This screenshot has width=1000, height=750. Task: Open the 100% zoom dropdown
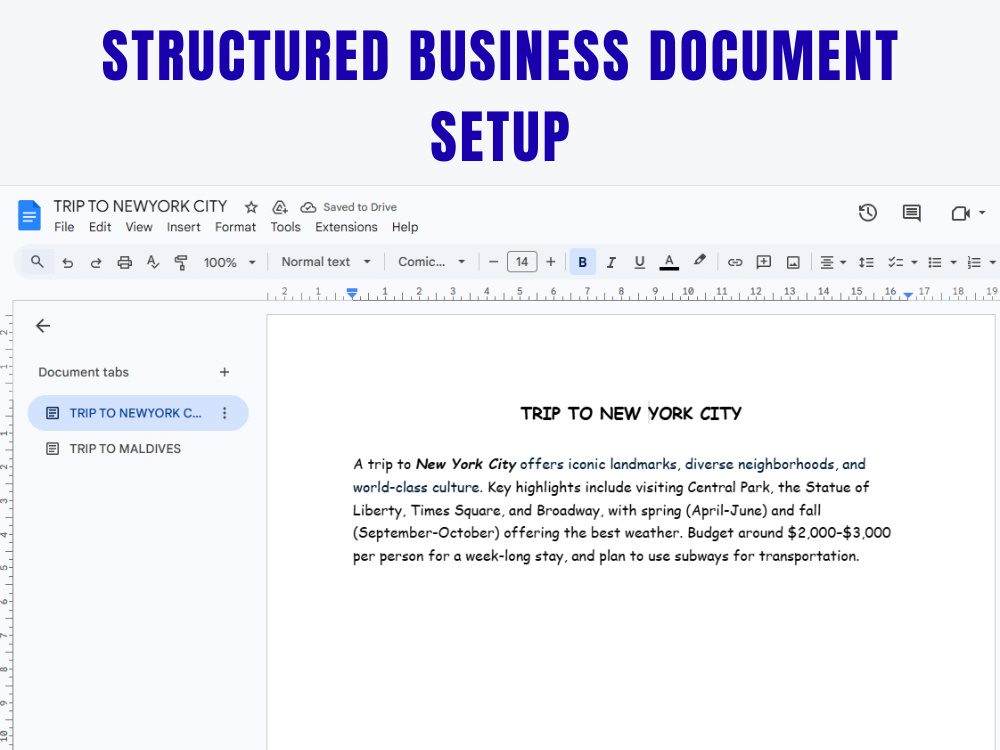pos(230,263)
